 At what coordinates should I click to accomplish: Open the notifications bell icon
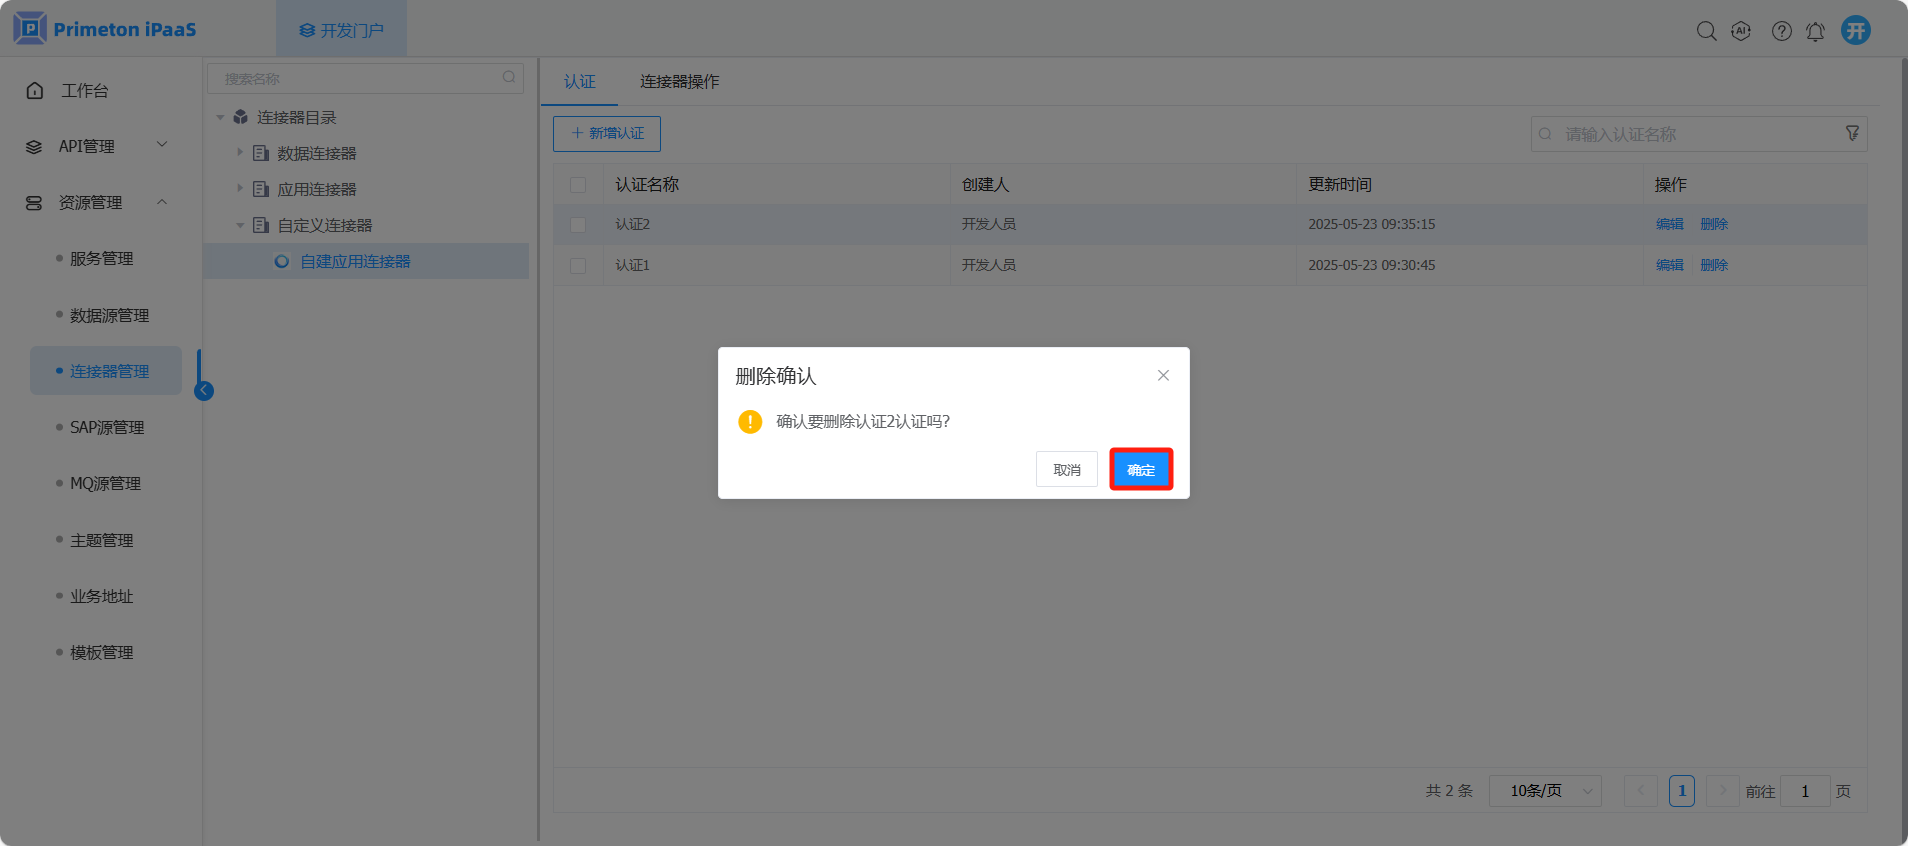click(x=1815, y=32)
